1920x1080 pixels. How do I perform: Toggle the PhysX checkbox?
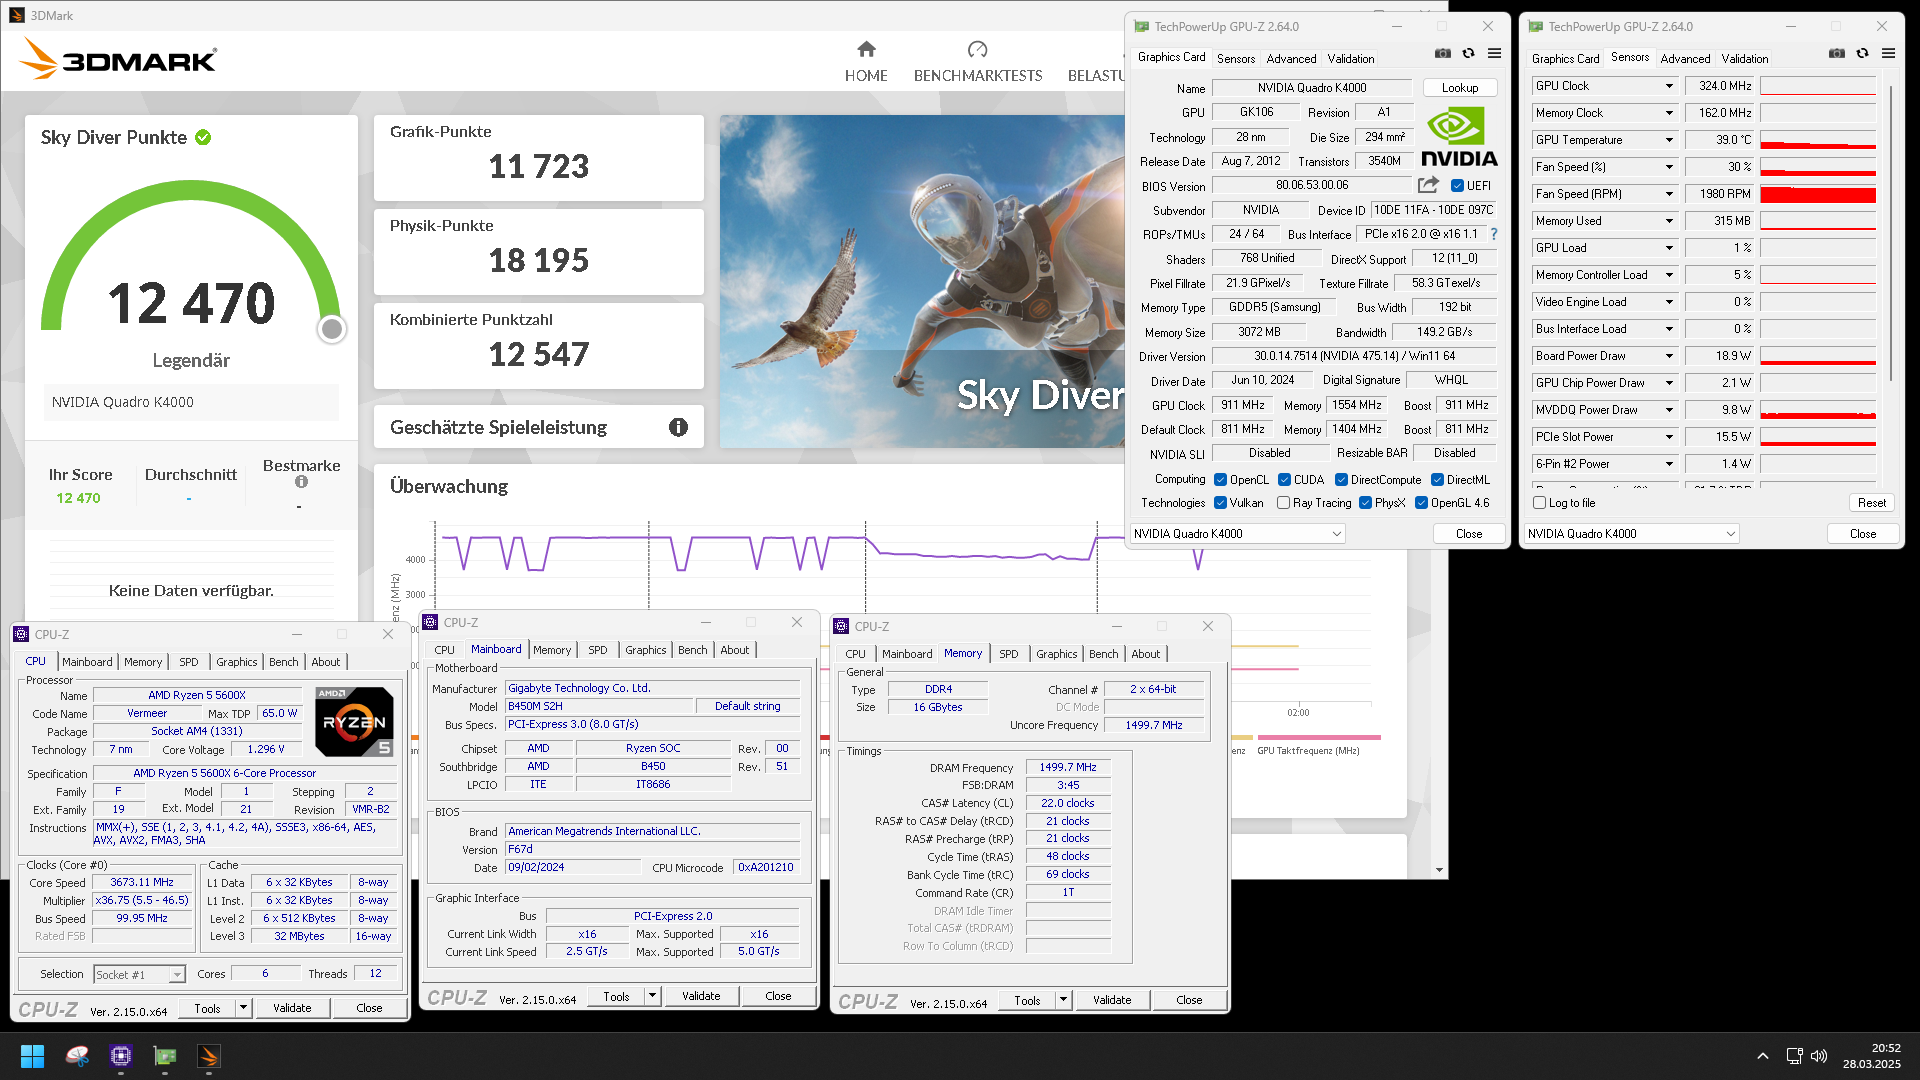(1365, 503)
